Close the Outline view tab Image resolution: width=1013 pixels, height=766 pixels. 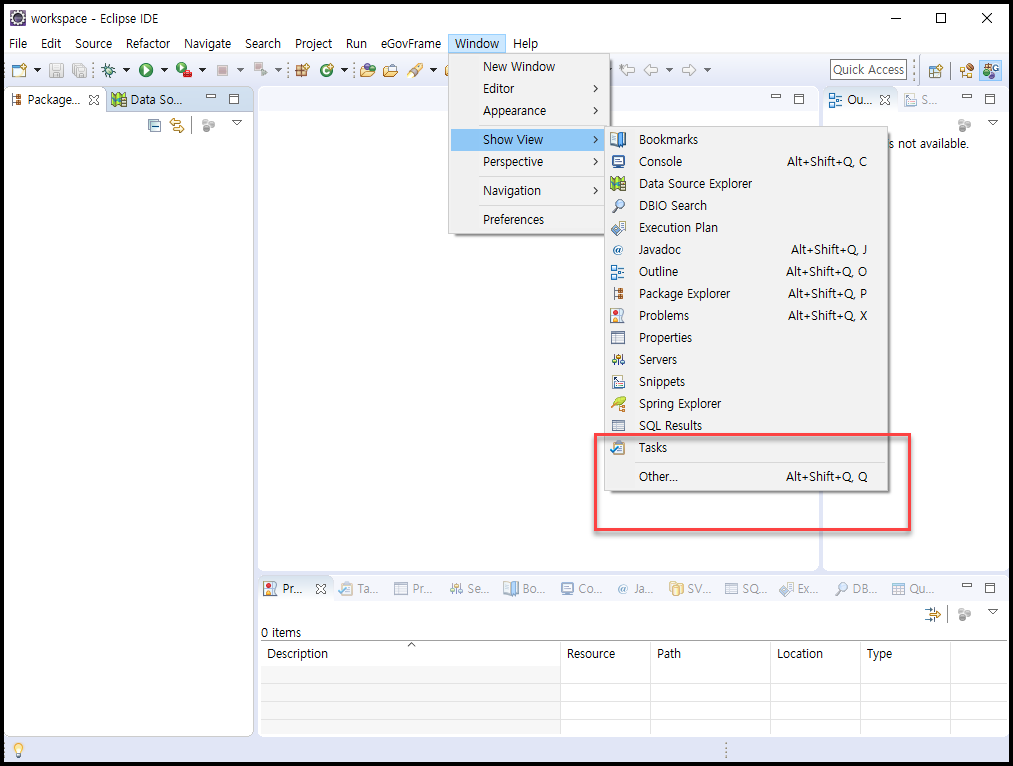tap(885, 100)
